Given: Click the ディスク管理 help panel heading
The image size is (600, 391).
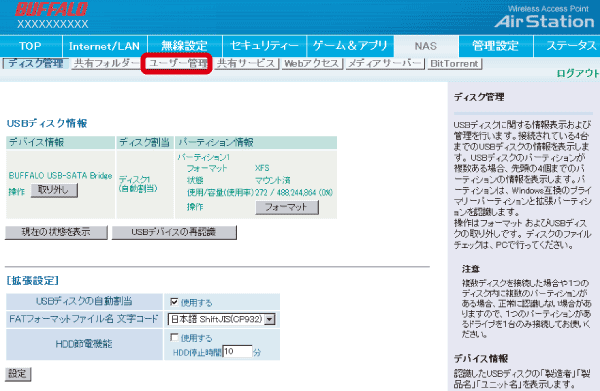Looking at the screenshot, I should [479, 97].
